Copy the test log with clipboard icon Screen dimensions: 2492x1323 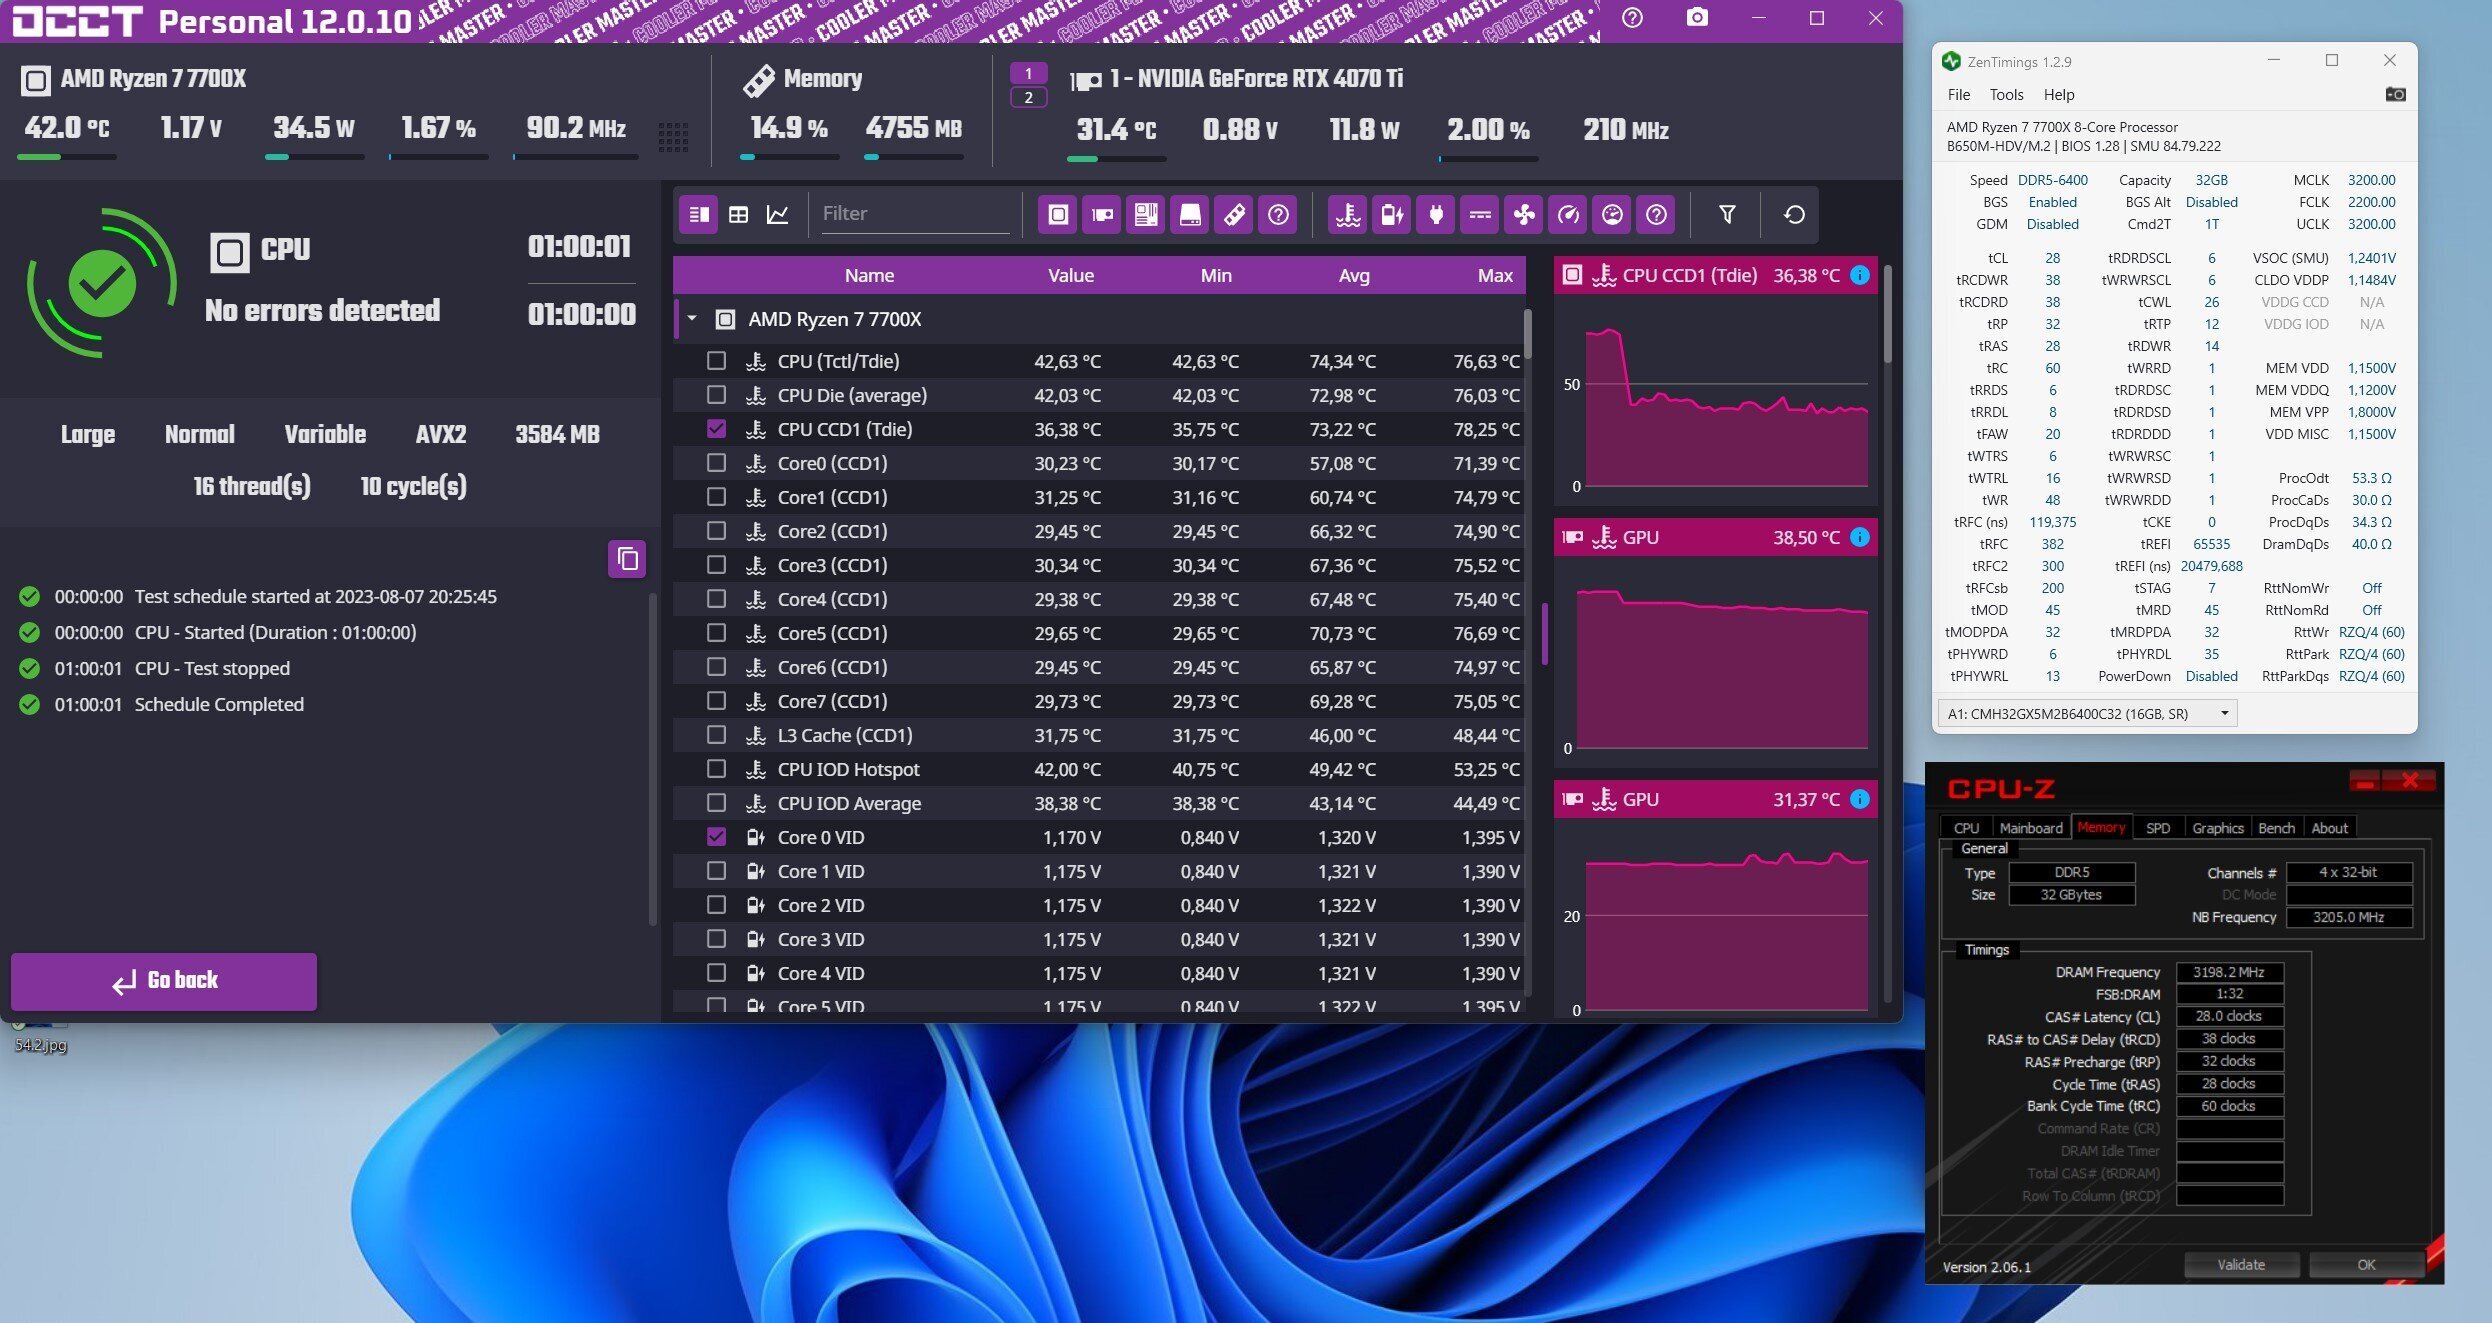tap(627, 558)
